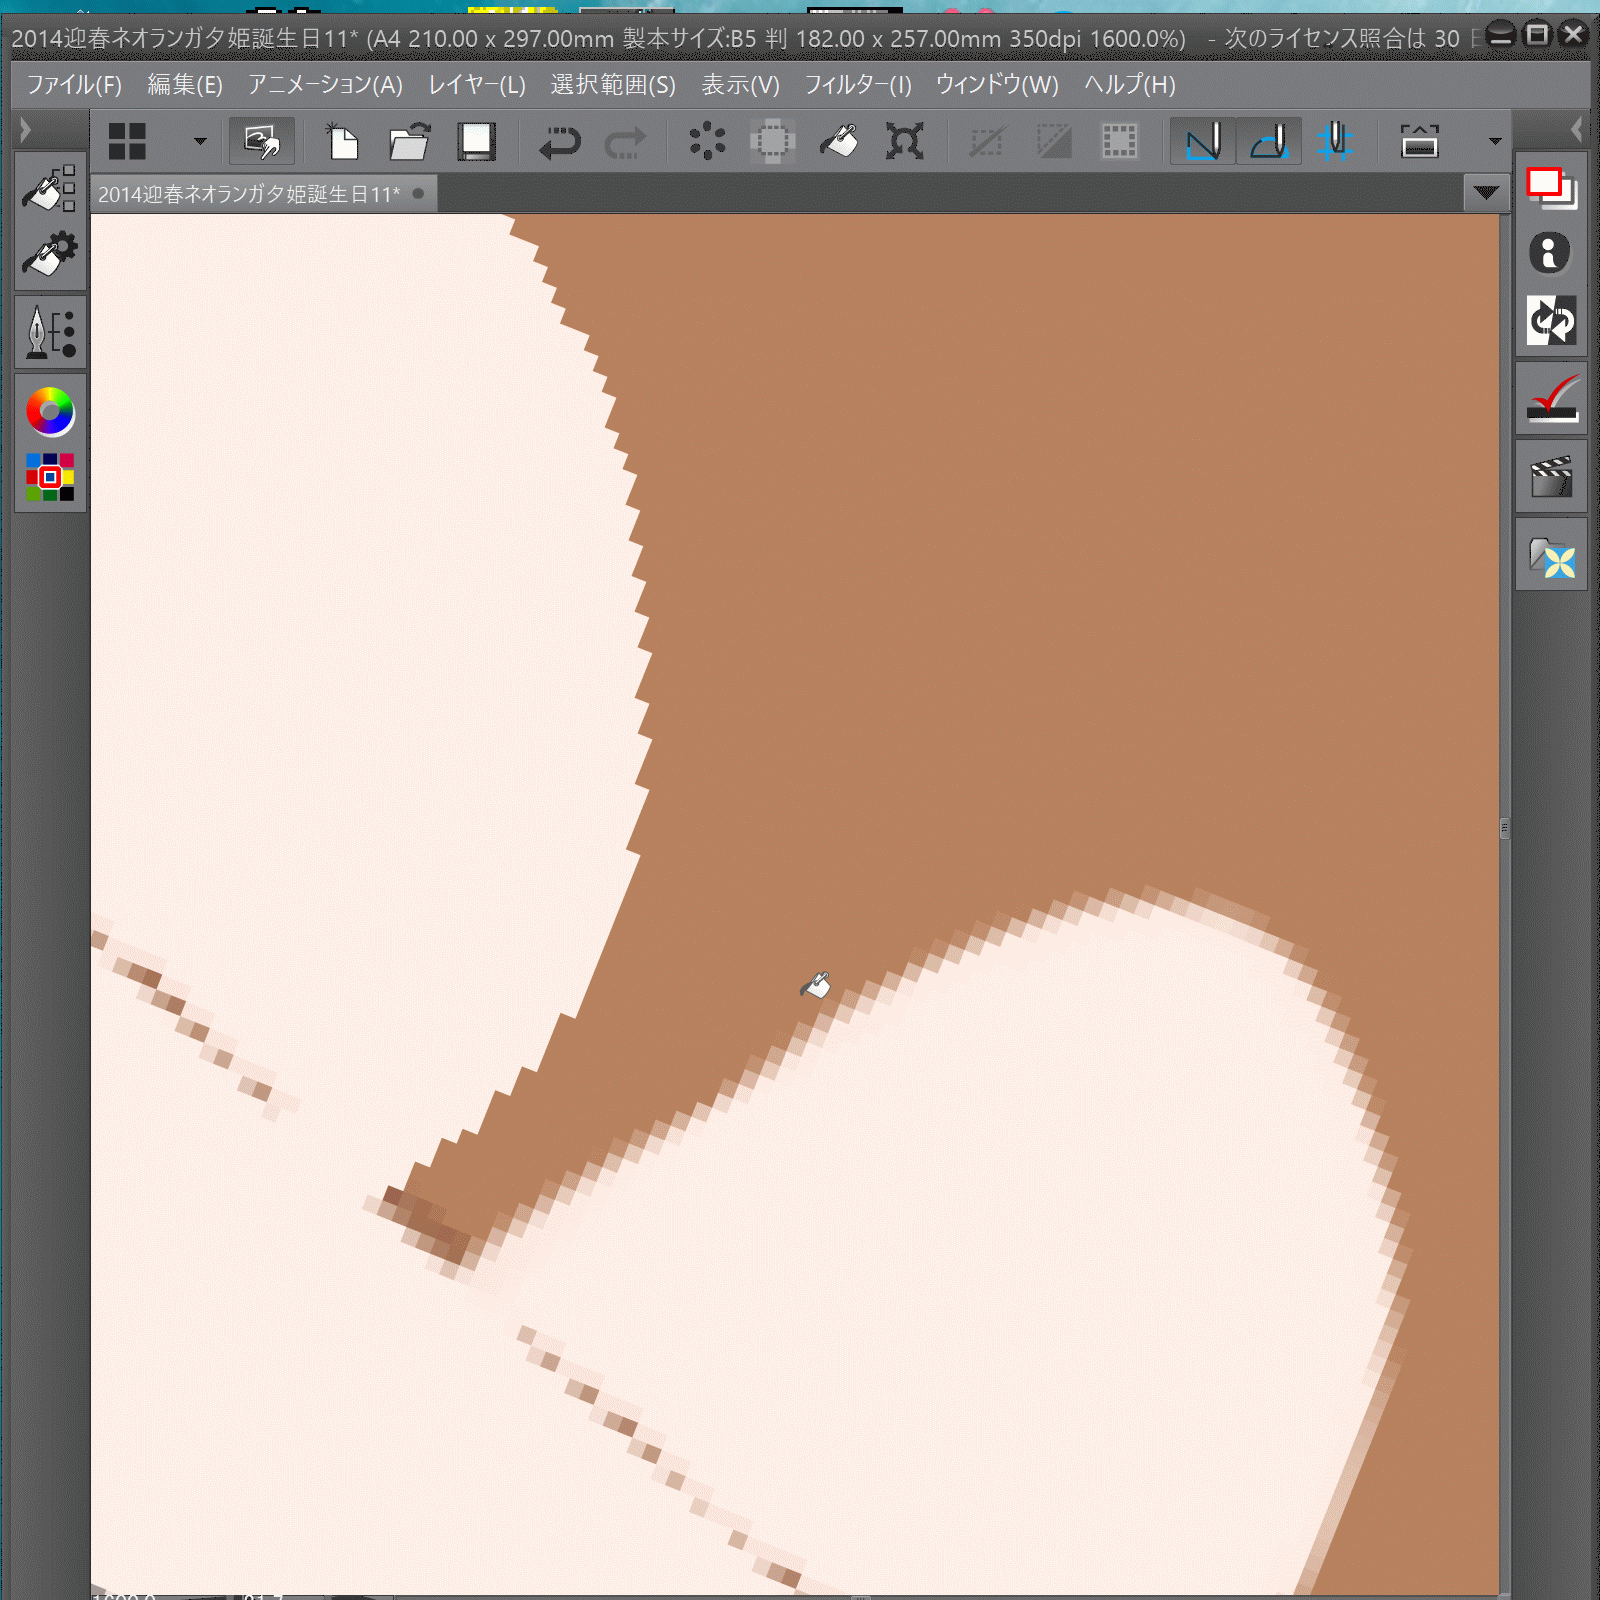Open the フィルター(I) menu
1600x1600 pixels.
coord(857,85)
